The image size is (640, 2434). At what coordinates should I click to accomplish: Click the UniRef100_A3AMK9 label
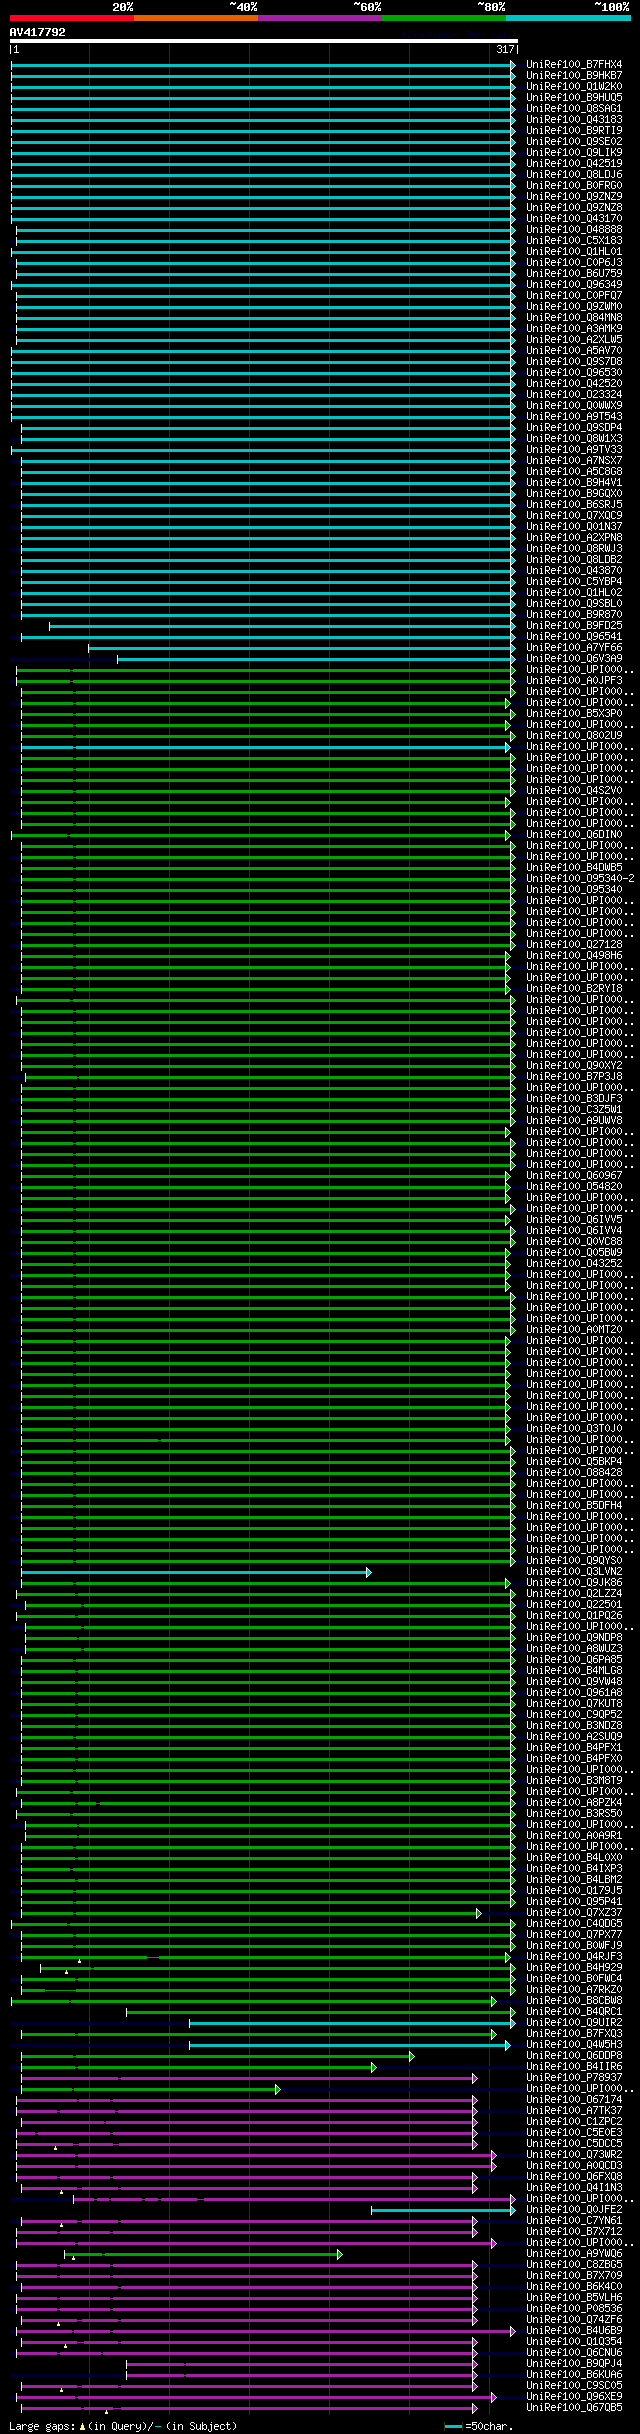pyautogui.click(x=574, y=329)
